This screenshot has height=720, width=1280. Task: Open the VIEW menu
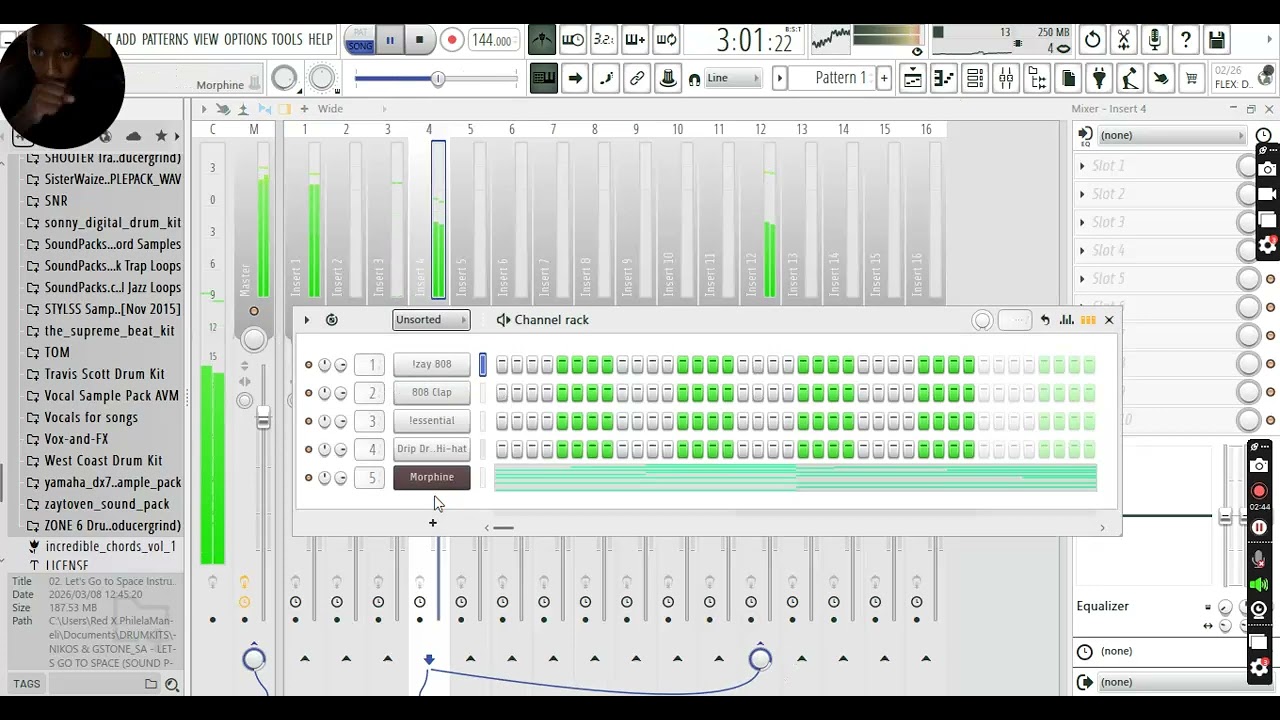pyautogui.click(x=206, y=40)
